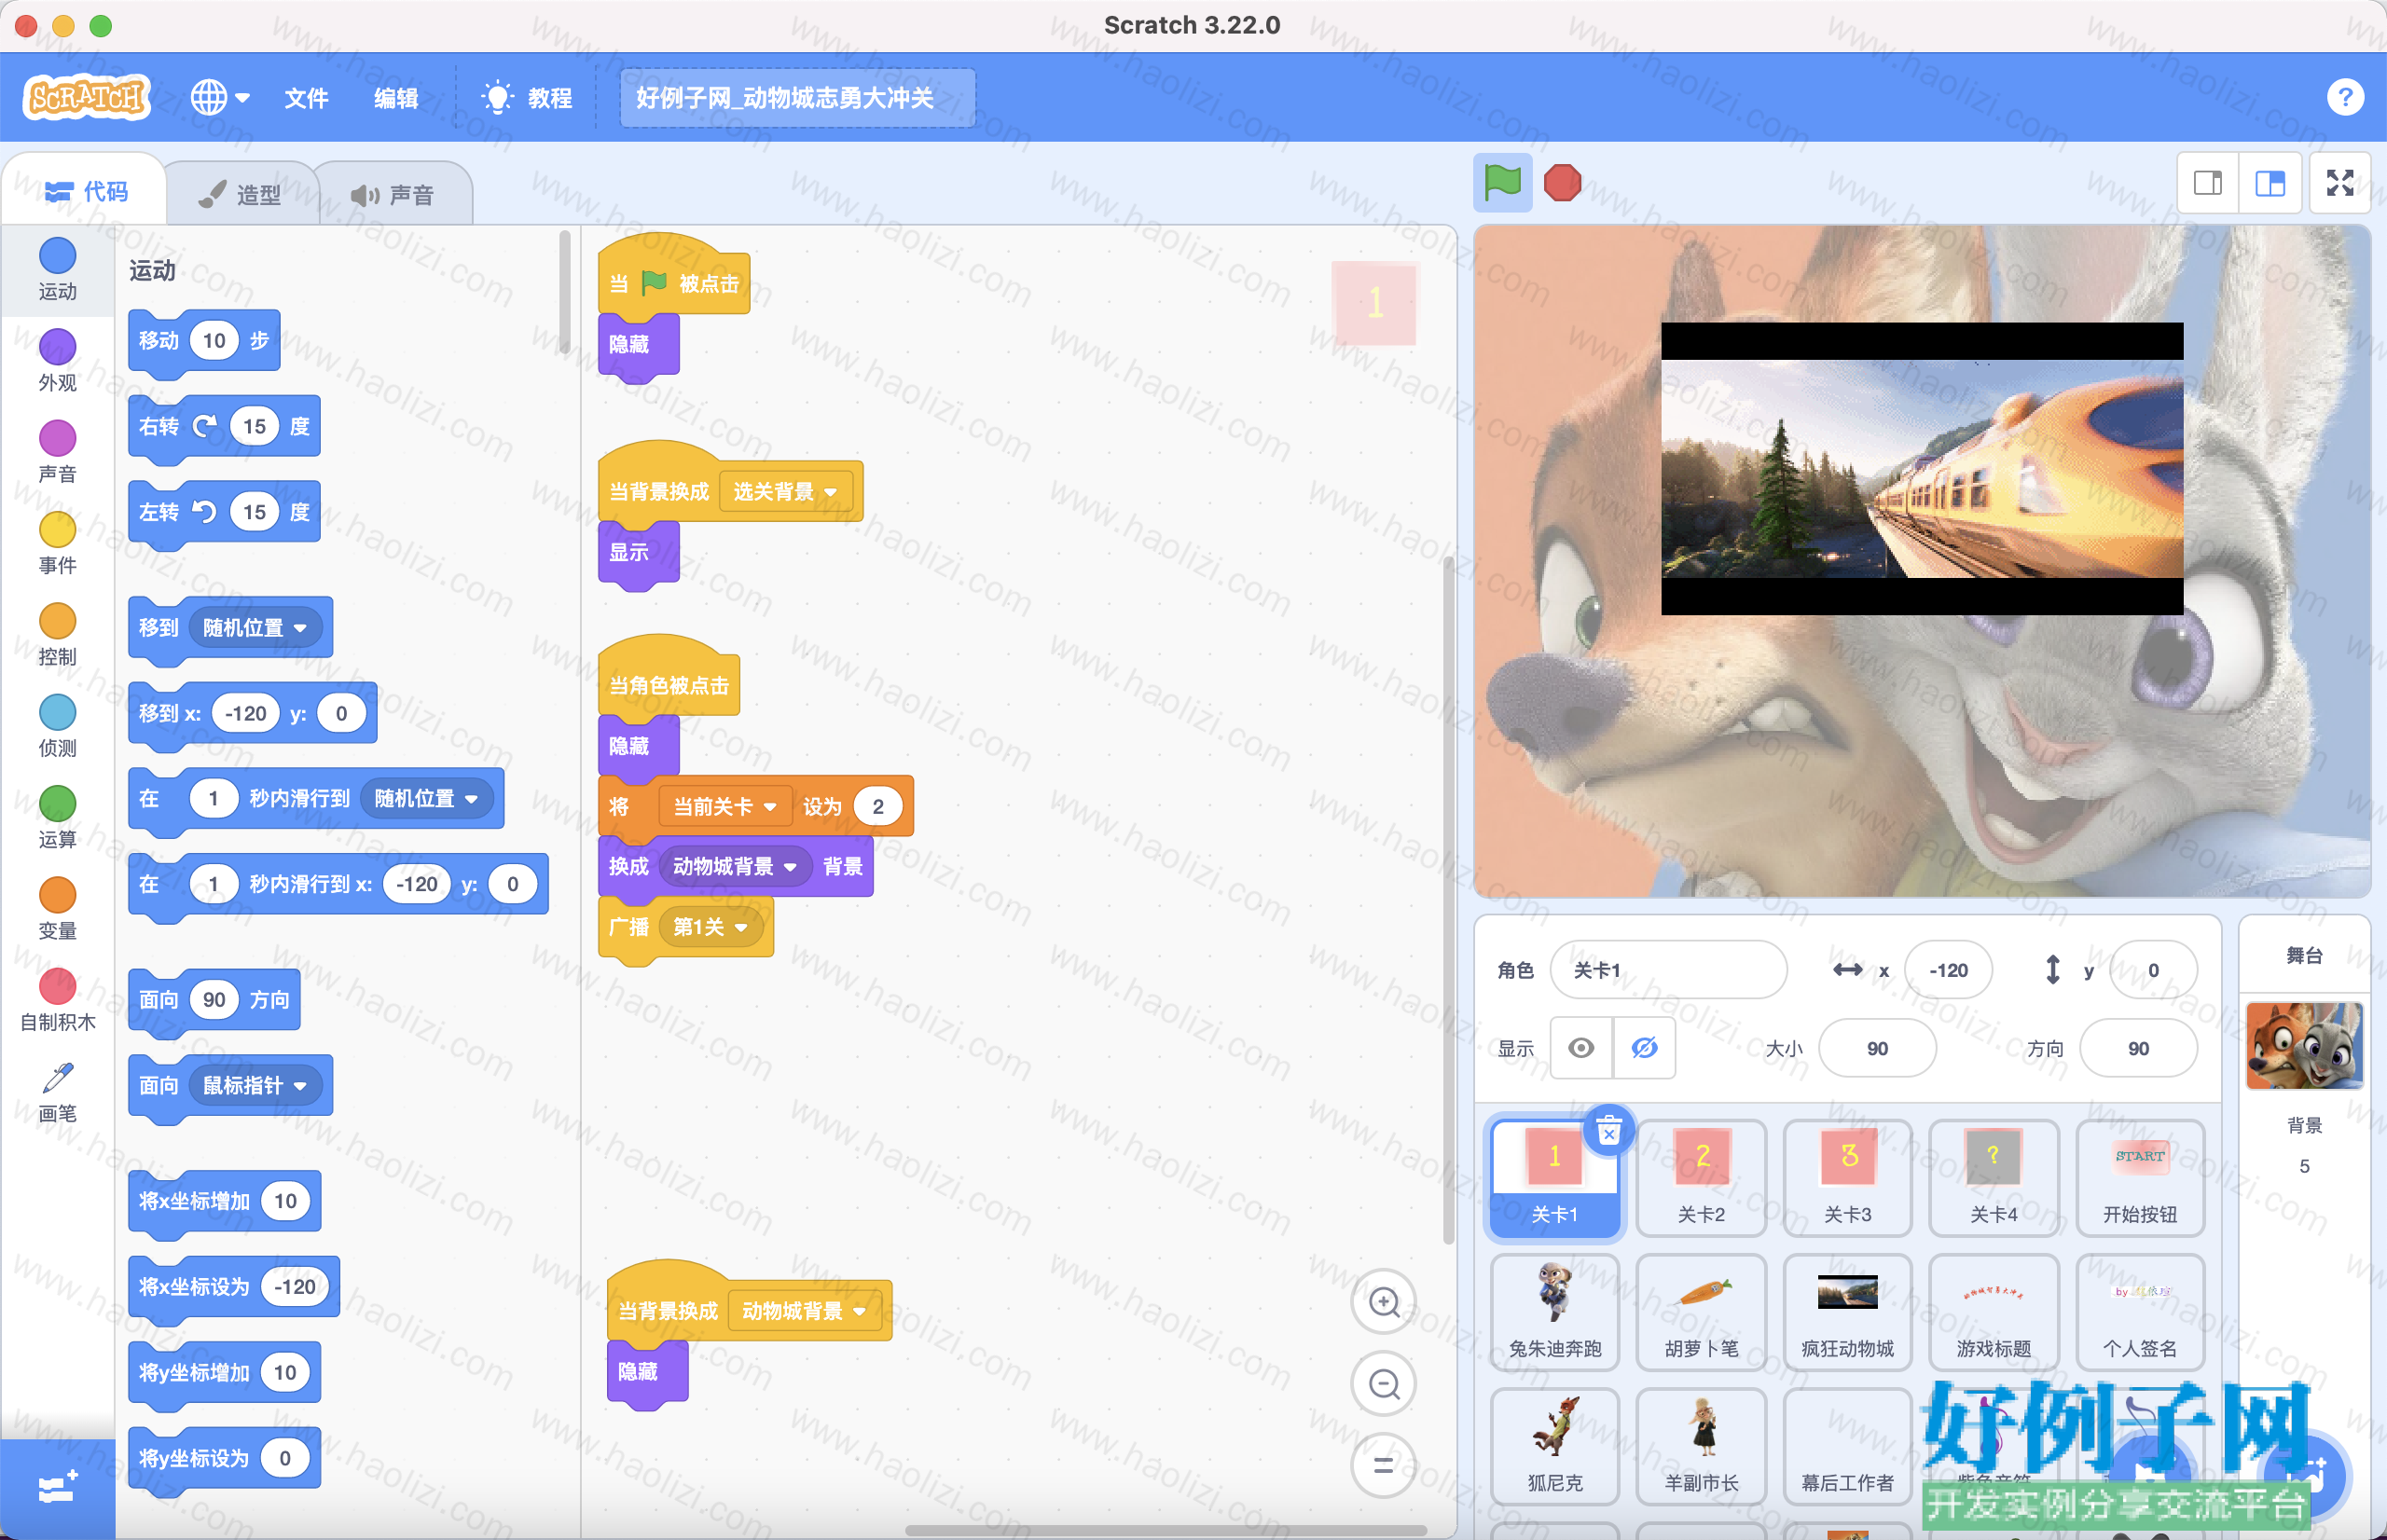Screen dimensions: 2387x1540
Task: Select sprite 狐尼克
Action: [x=1555, y=1446]
